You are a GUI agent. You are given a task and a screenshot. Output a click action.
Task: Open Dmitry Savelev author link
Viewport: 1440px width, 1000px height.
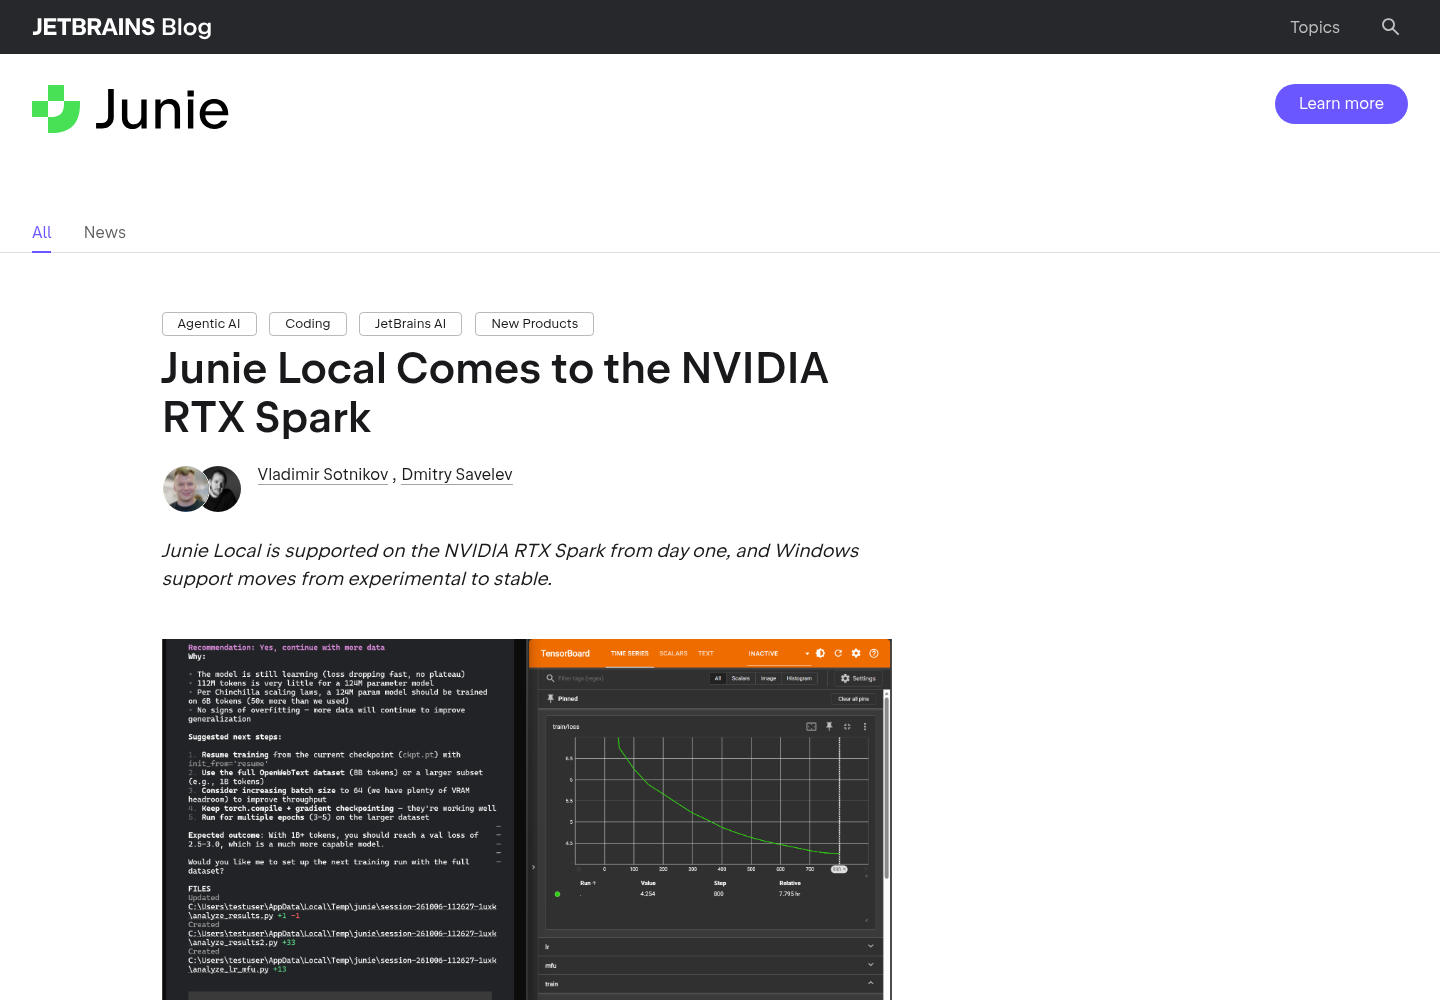[x=457, y=475]
